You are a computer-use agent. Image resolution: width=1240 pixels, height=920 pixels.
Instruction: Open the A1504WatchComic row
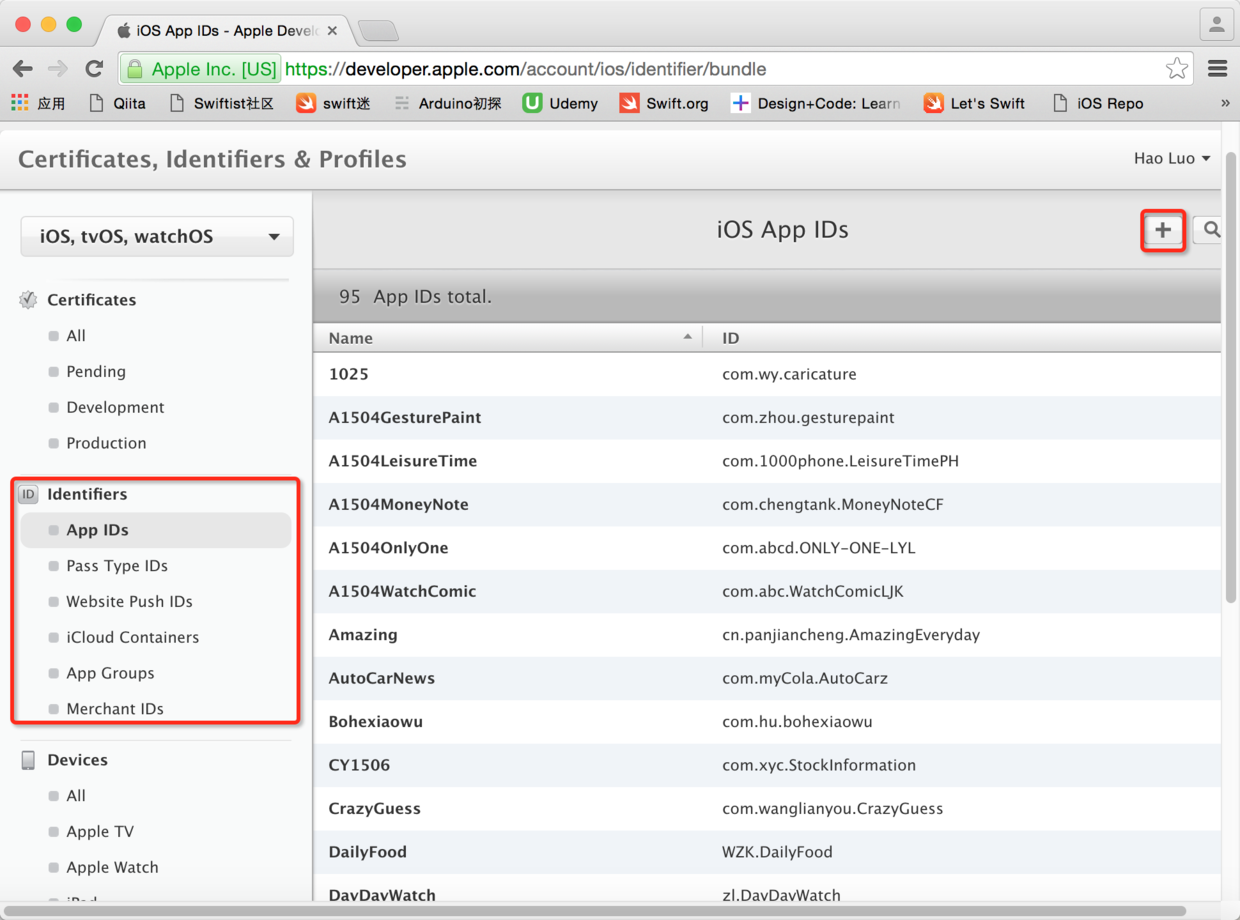pos(767,591)
